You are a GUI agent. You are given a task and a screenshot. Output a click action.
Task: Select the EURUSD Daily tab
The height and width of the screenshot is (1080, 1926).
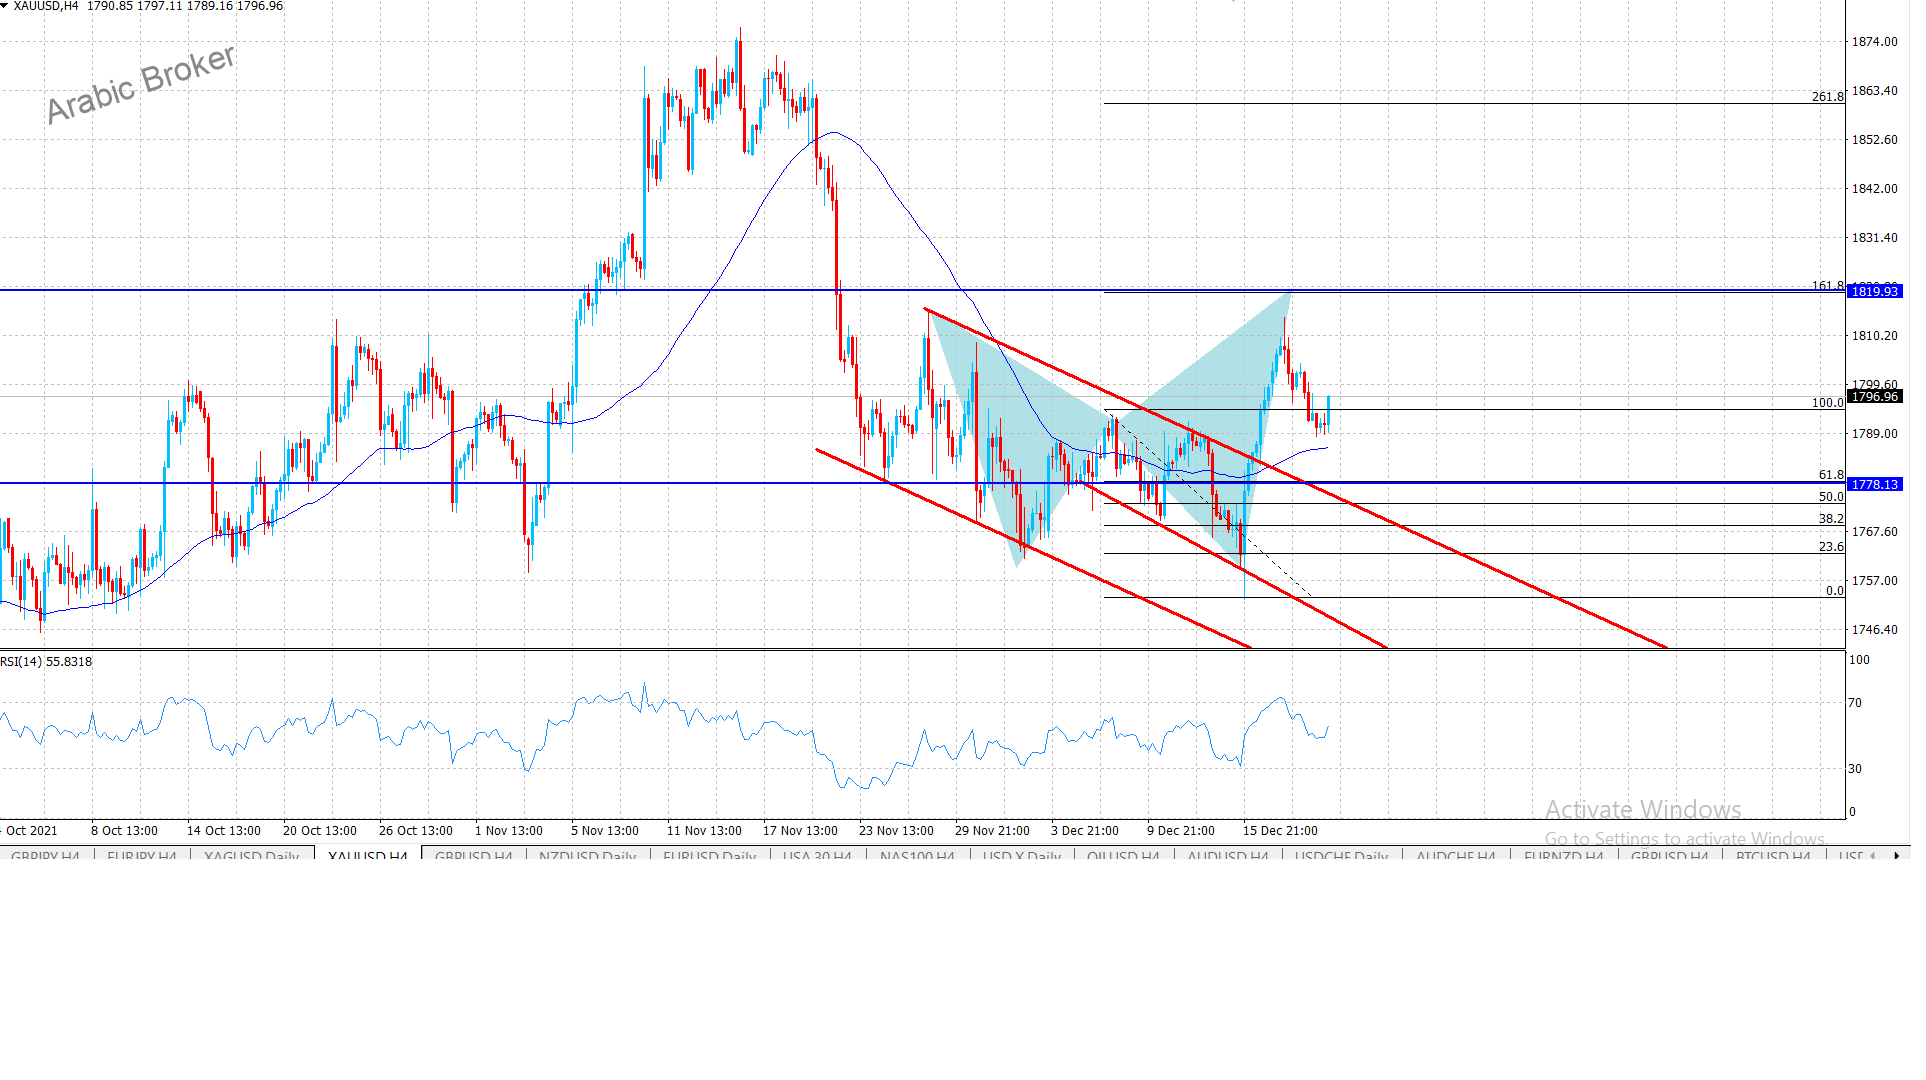(x=709, y=856)
